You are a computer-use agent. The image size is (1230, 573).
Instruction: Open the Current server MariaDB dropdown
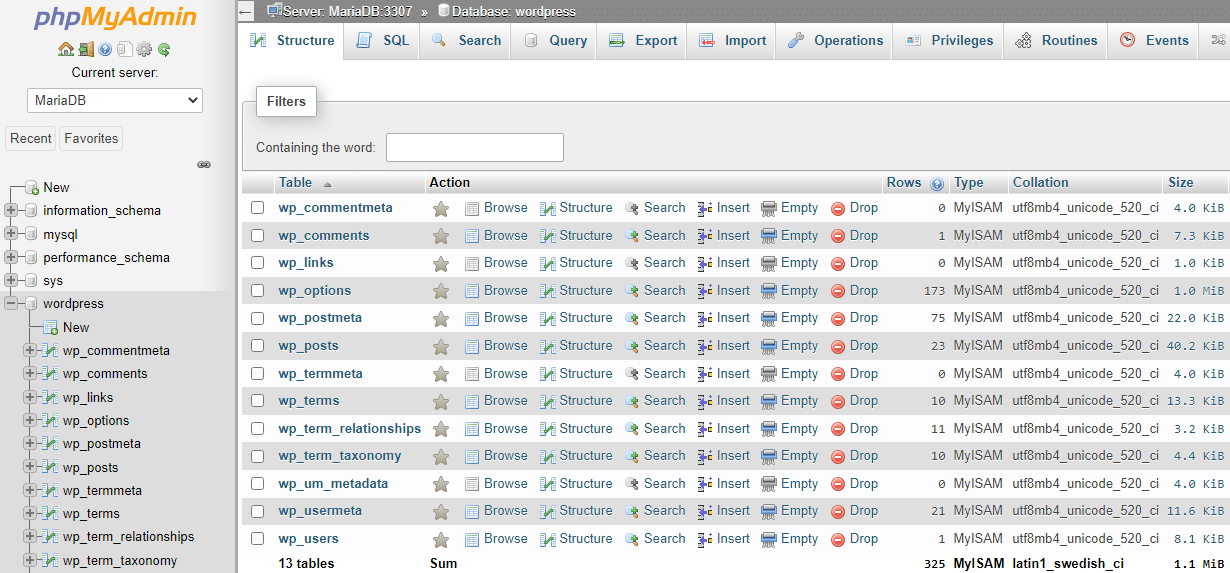pyautogui.click(x=115, y=100)
